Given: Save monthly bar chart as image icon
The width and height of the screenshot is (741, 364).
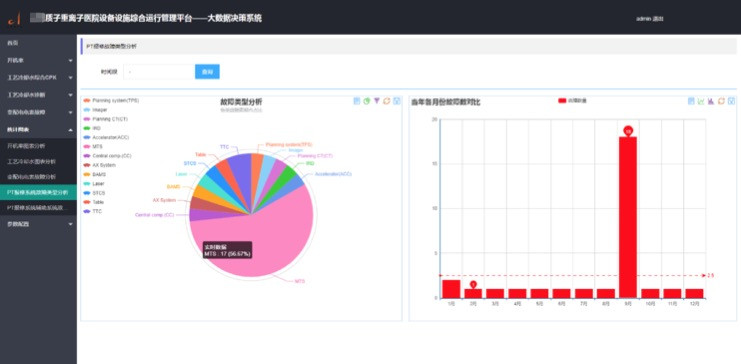Looking at the screenshot, I should tap(732, 101).
